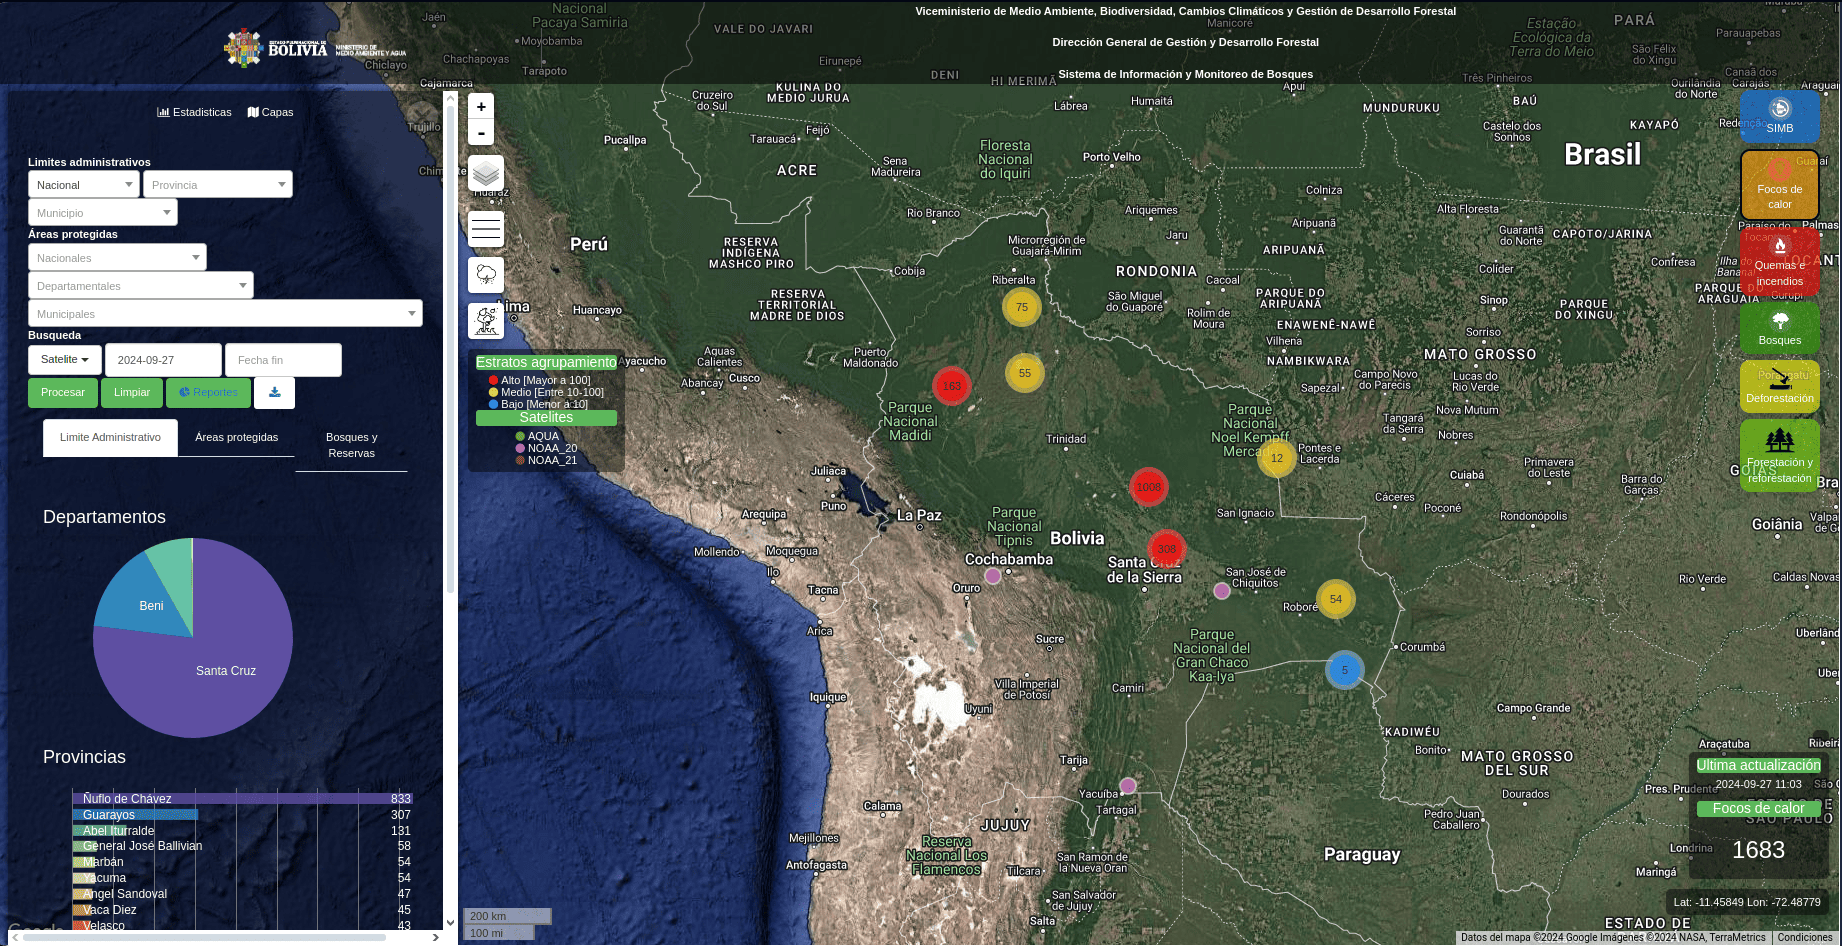Click the yellow cluster marker 54
1842x946 pixels.
point(1336,599)
